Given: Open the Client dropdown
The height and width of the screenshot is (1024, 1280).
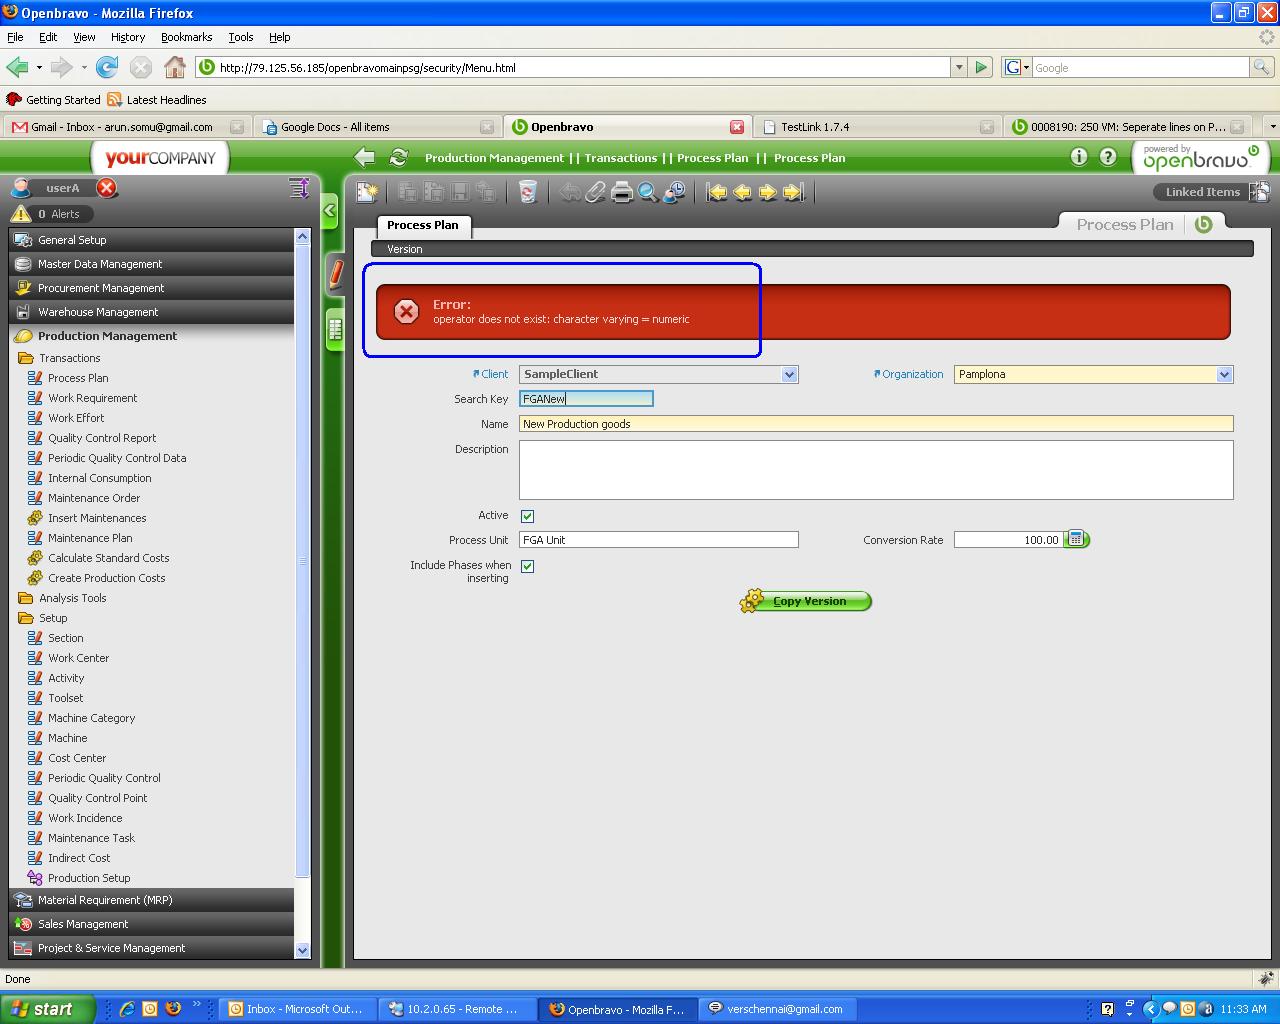Looking at the screenshot, I should pos(789,374).
